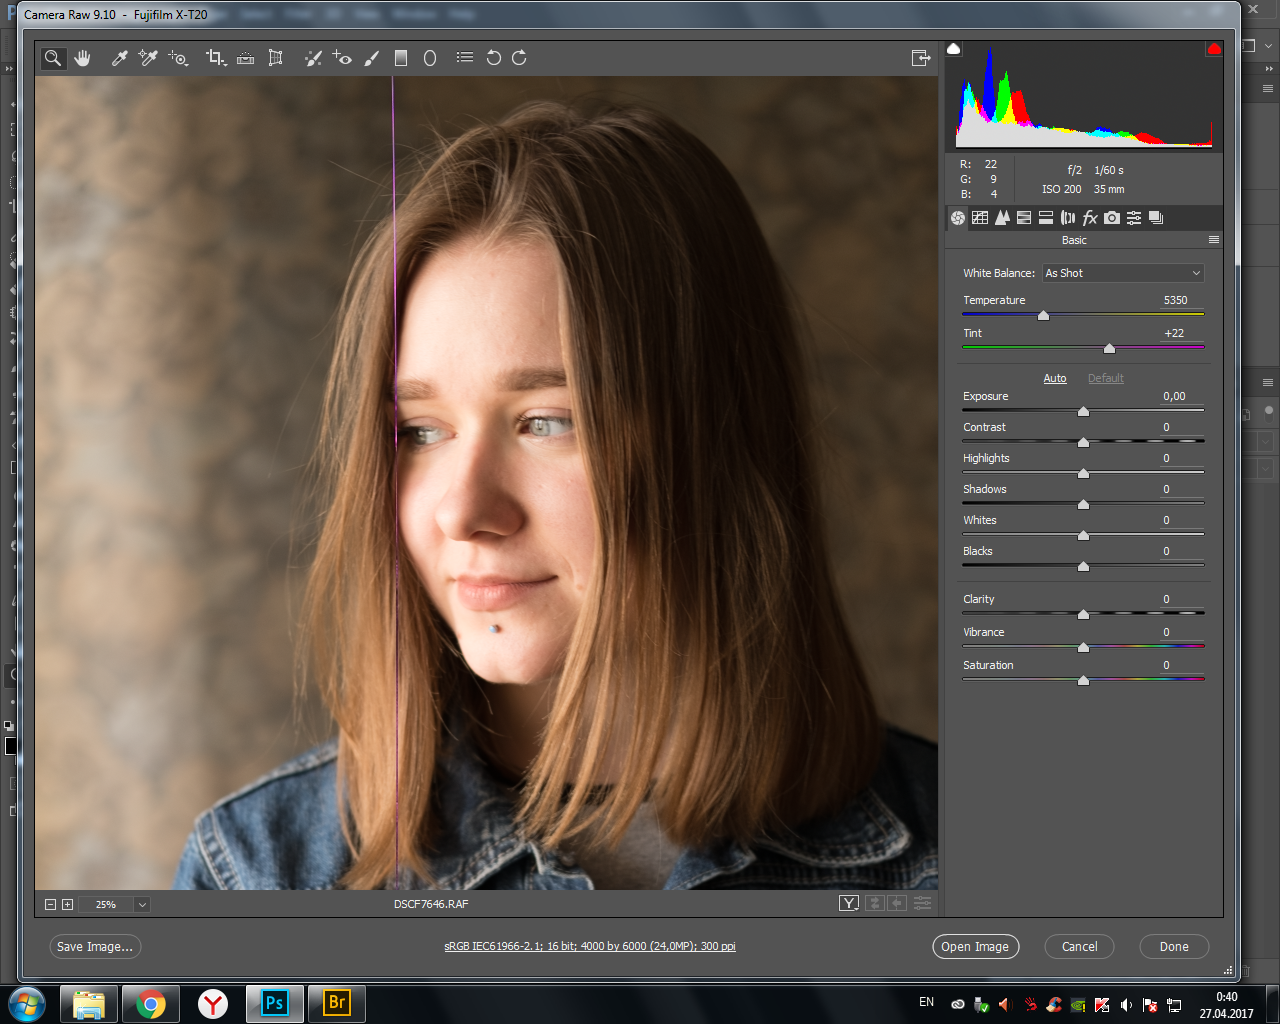Switch to the Tone Curve panel tab
The width and height of the screenshot is (1280, 1024).
tap(980, 218)
